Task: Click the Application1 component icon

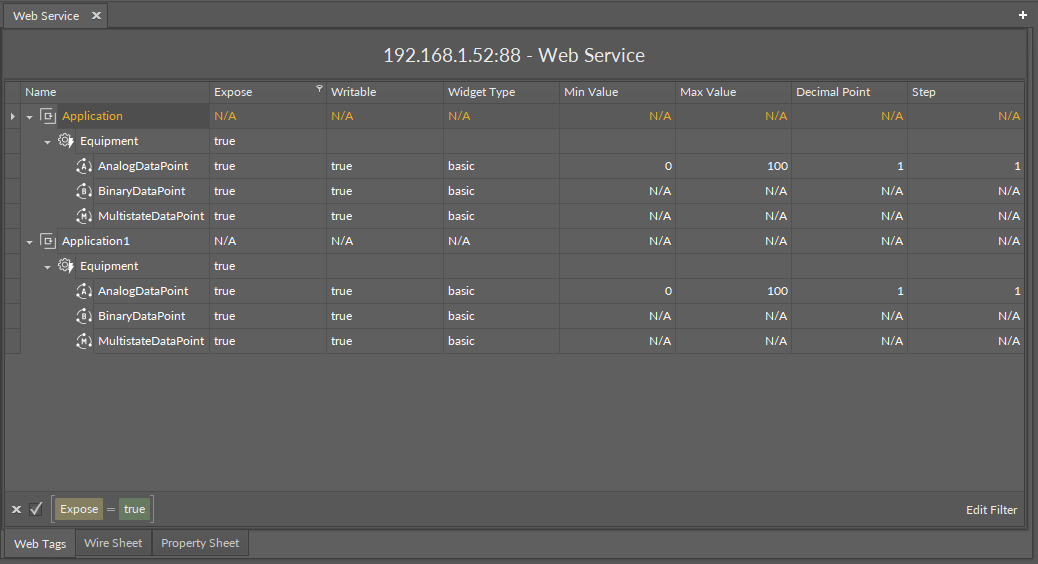Action: click(47, 241)
